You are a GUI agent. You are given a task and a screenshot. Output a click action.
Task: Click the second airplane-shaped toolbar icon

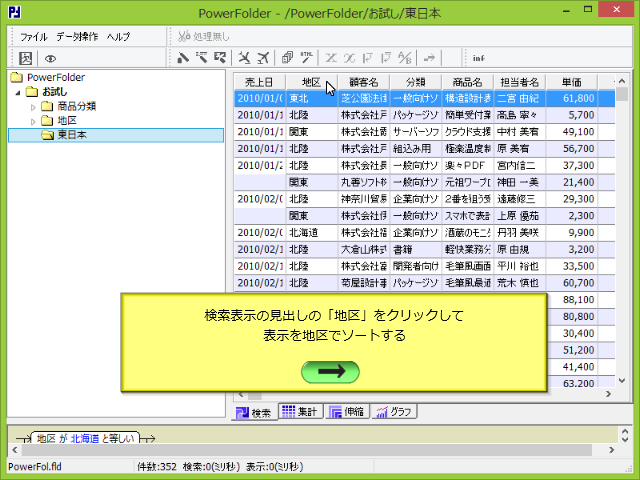pyautogui.click(x=263, y=58)
